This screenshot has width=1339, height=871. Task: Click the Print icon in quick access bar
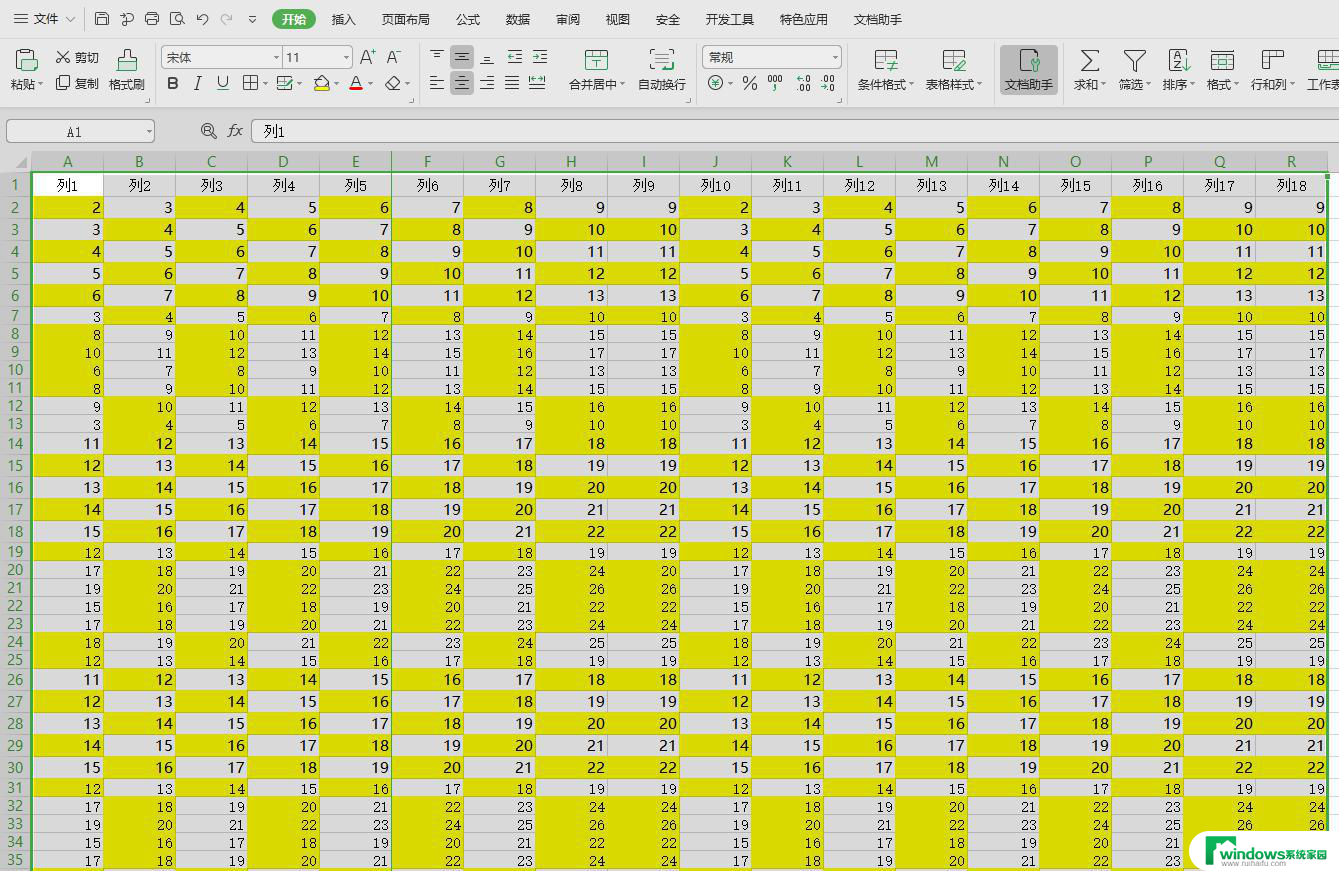coord(152,19)
